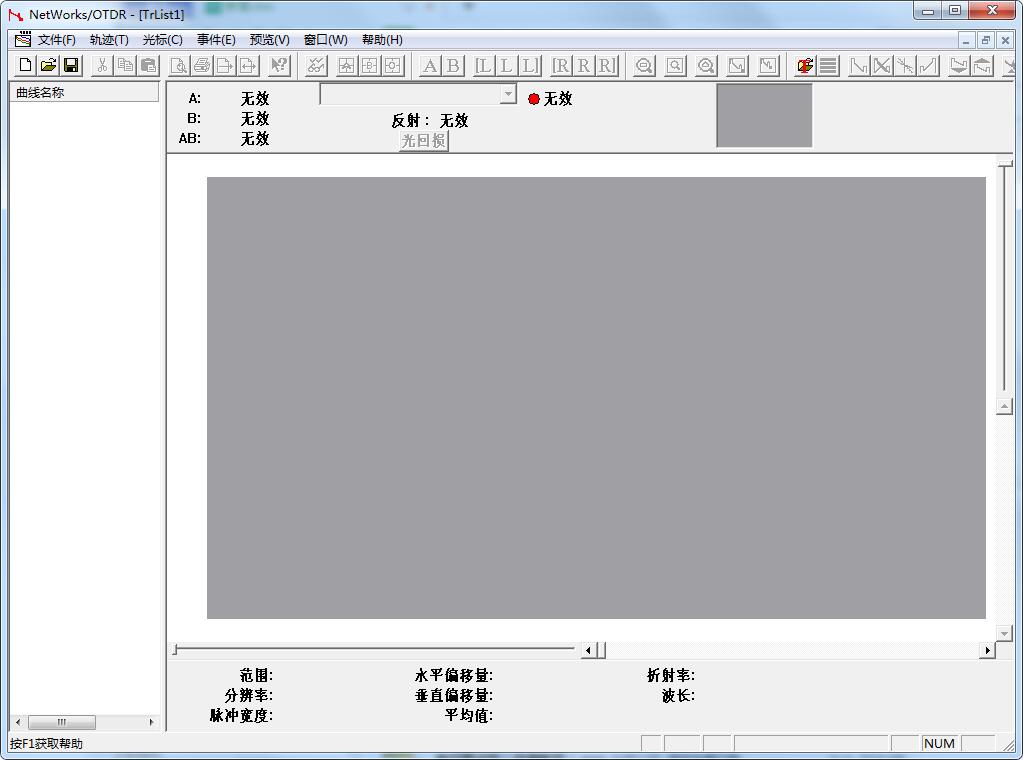Click trace list scrollbar right arrow

pyautogui.click(x=151, y=722)
